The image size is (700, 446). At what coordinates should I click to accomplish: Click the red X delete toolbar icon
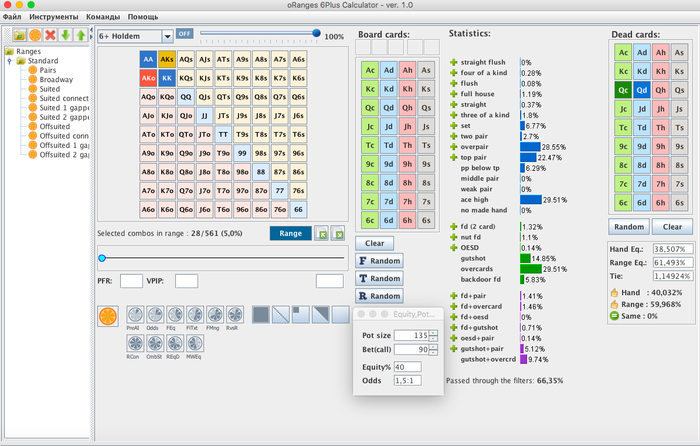pos(50,35)
